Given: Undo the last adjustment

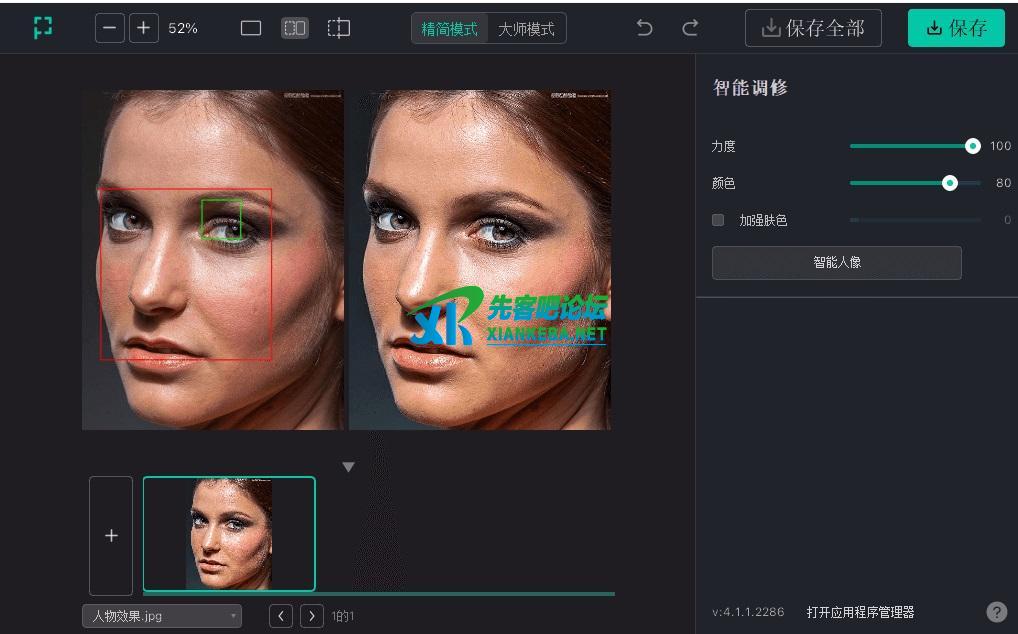Looking at the screenshot, I should 645,28.
